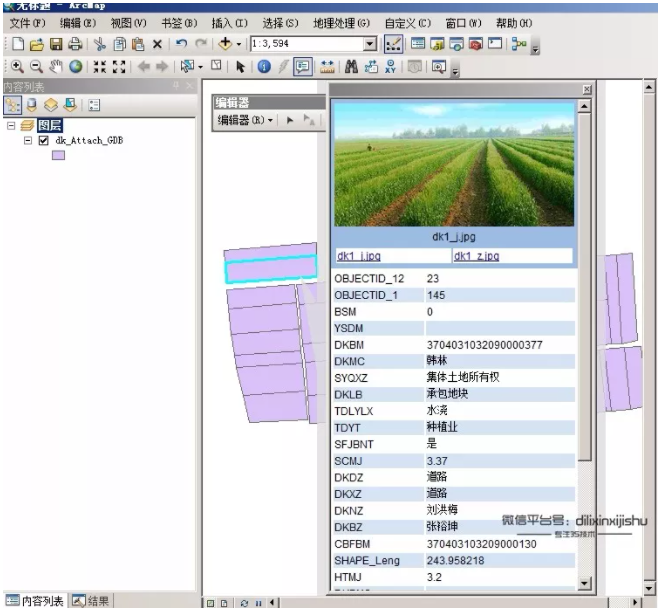Click the Fixed Zoom Out icon
Viewport: 661px width, 611px height.
pos(119,66)
